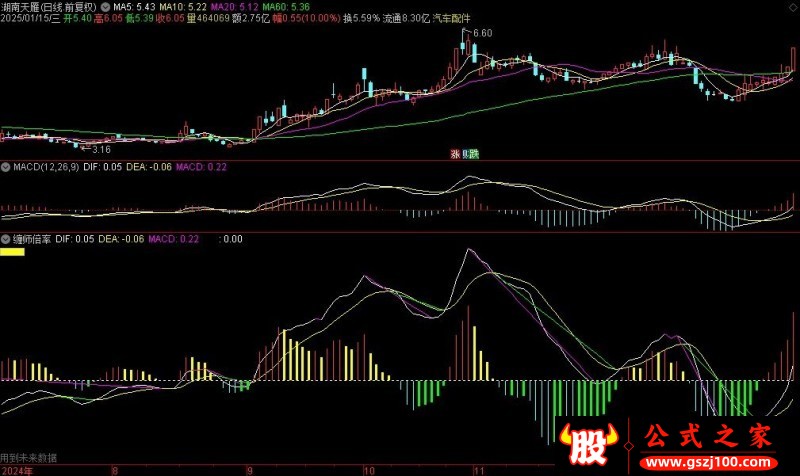Select the 2024年 year label on axis
The width and height of the screenshot is (800, 476).
[17, 470]
